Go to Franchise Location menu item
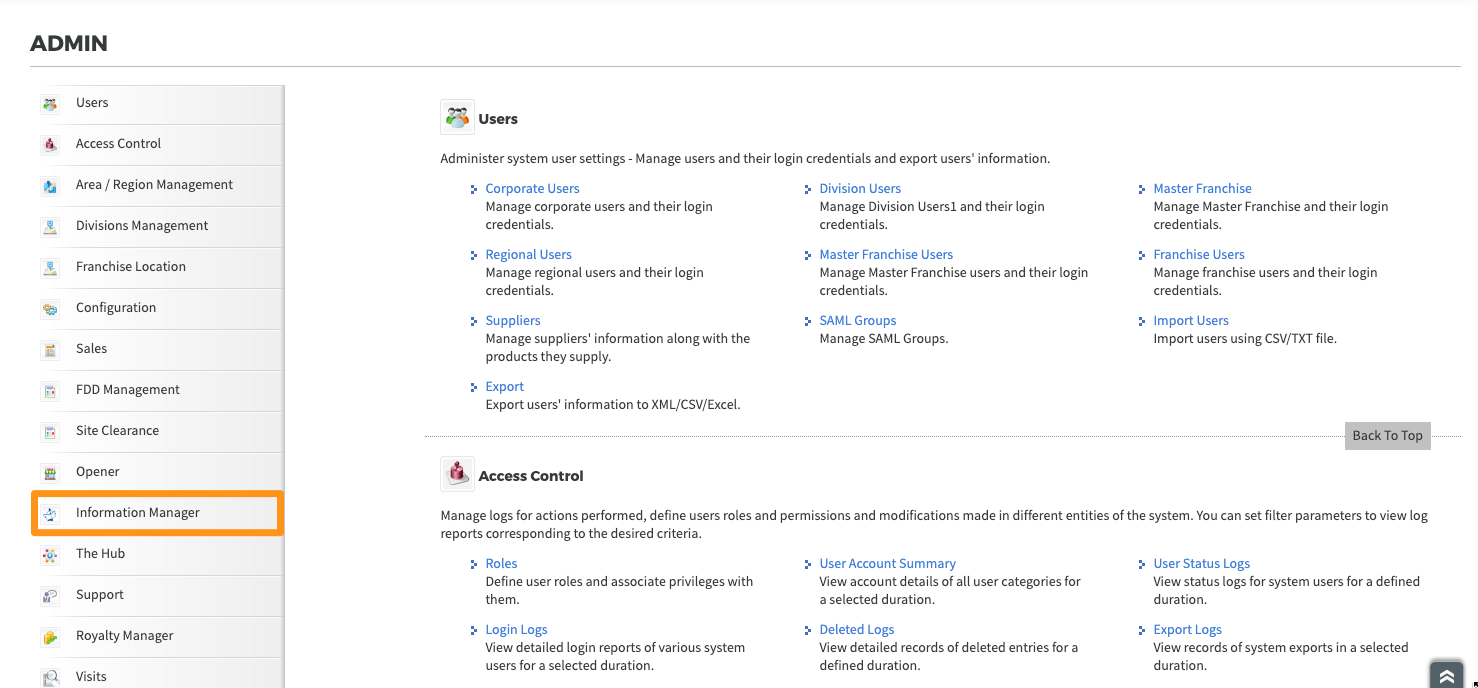Image resolution: width=1478 pixels, height=688 pixels. (131, 267)
